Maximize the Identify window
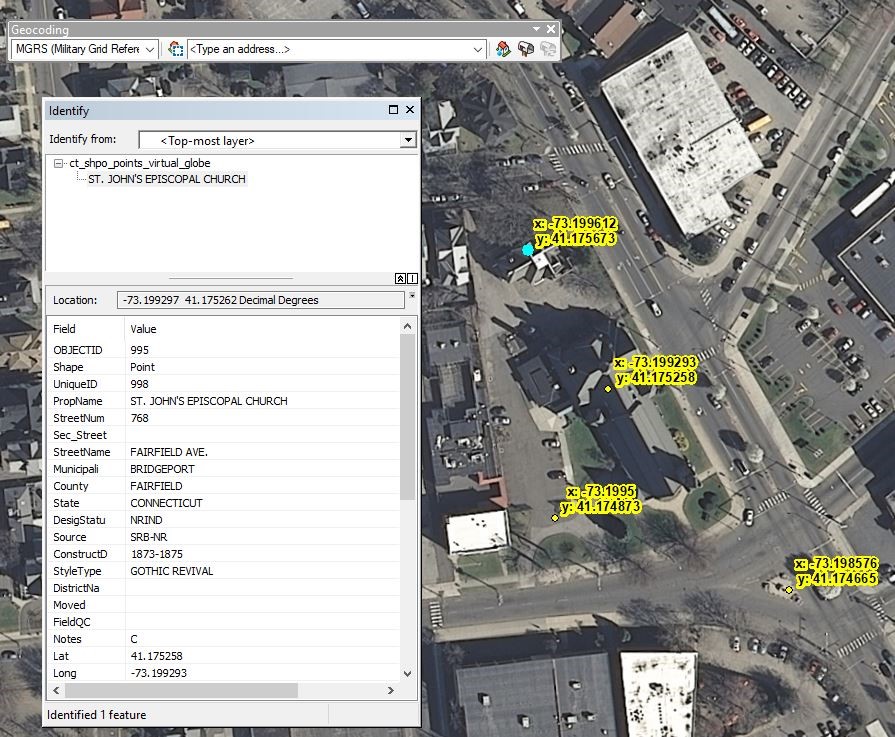This screenshot has height=737, width=895. pos(394,110)
